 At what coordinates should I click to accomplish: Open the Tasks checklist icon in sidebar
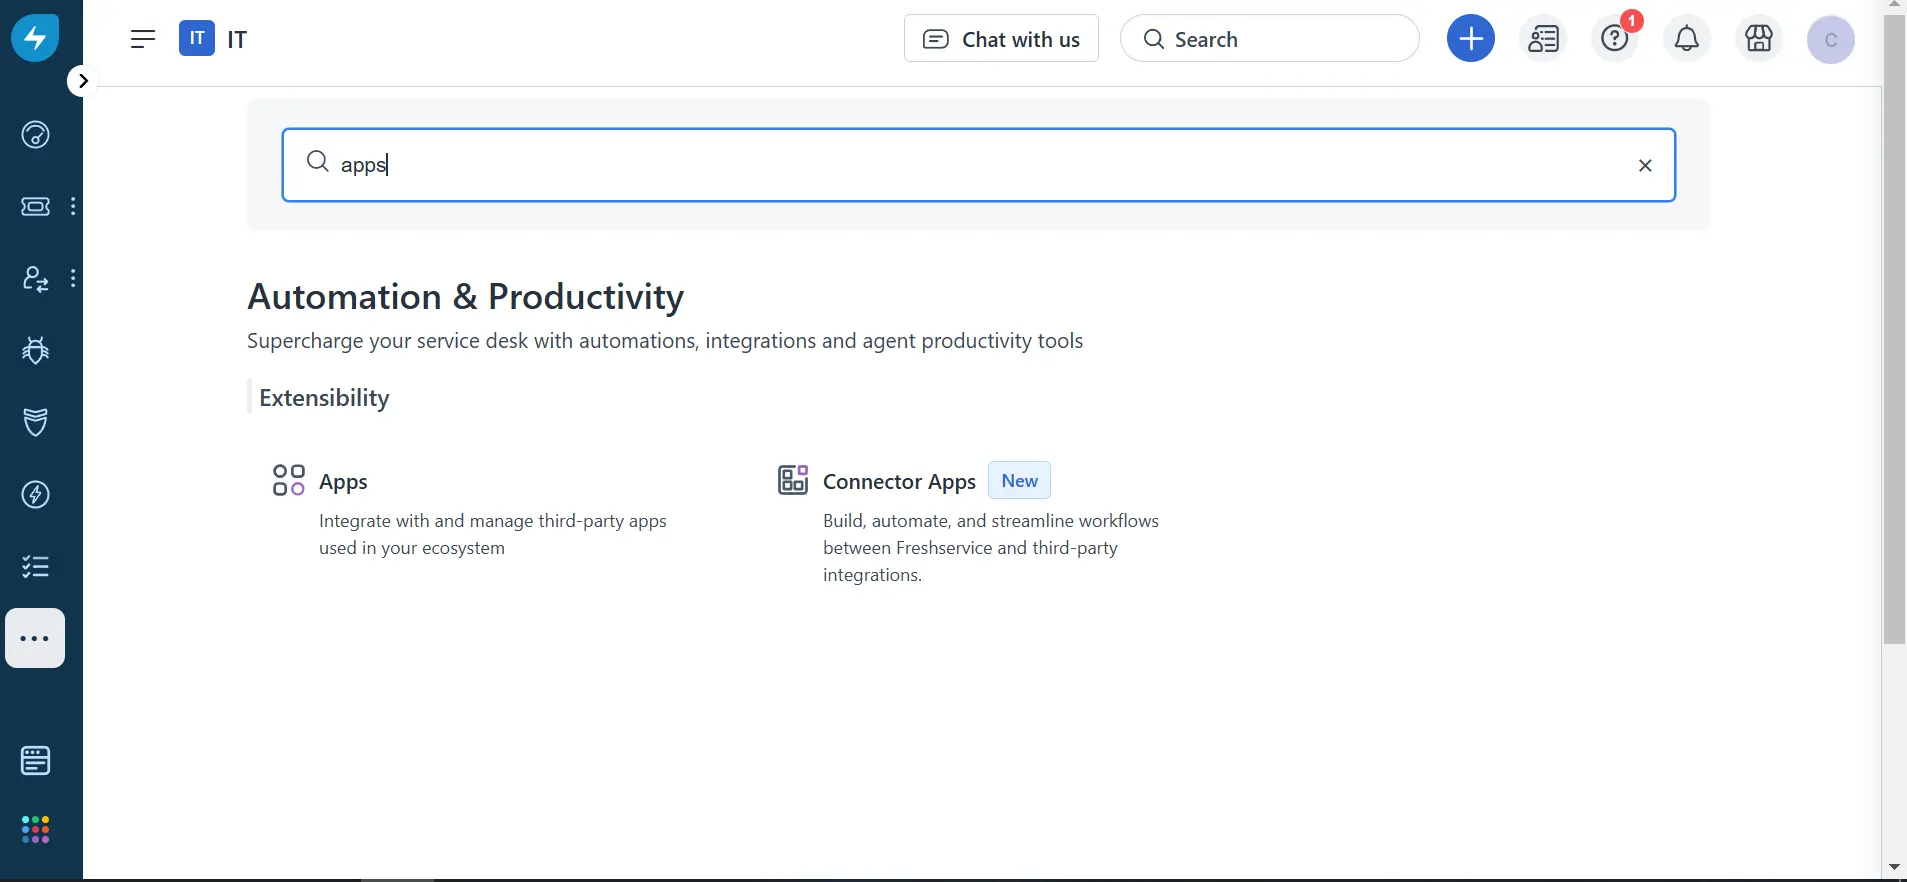pos(36,566)
